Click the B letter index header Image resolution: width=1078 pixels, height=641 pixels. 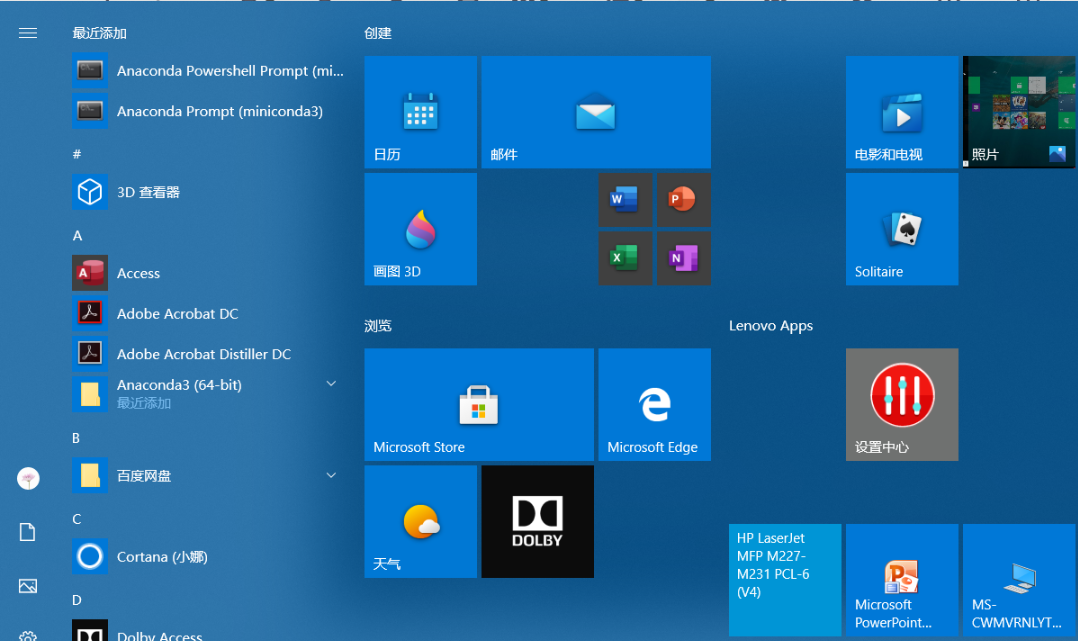tap(76, 438)
